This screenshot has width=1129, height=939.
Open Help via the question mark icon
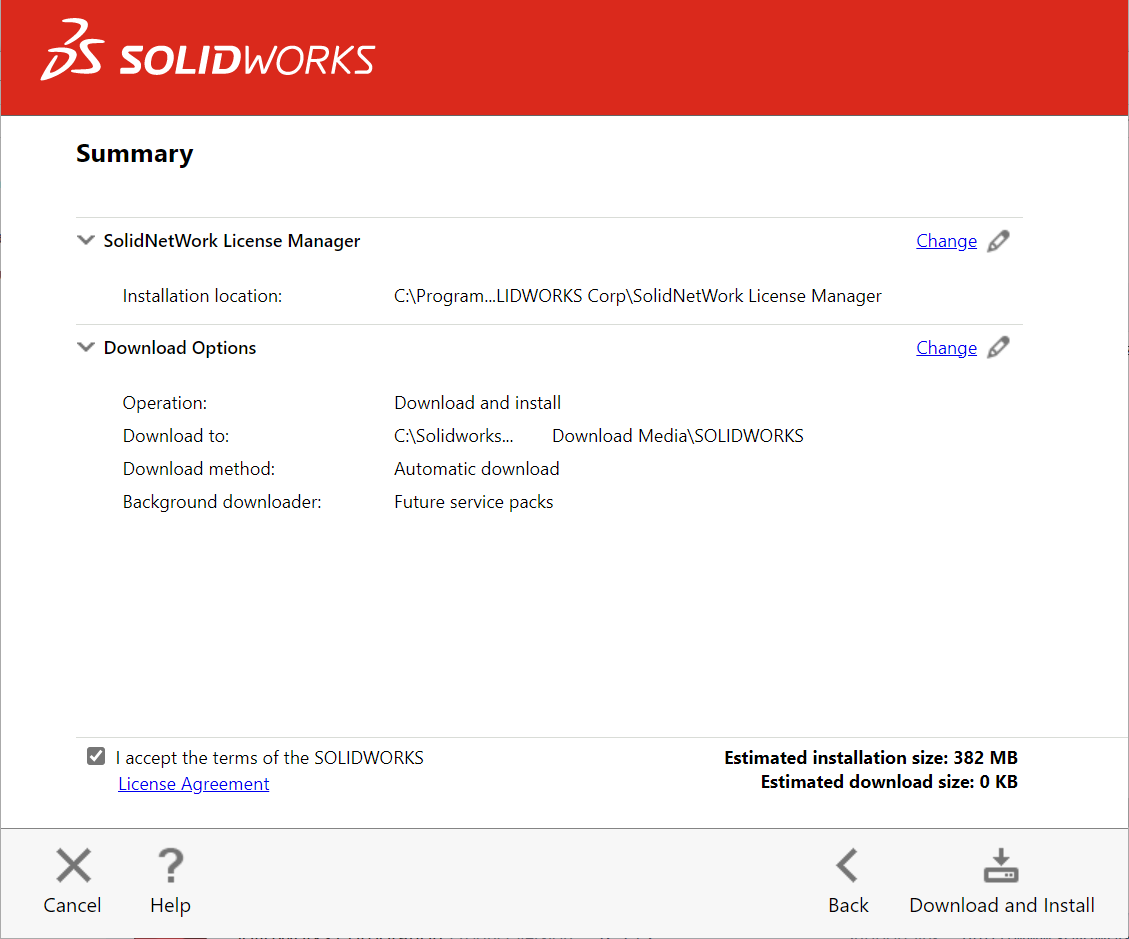pyautogui.click(x=171, y=865)
